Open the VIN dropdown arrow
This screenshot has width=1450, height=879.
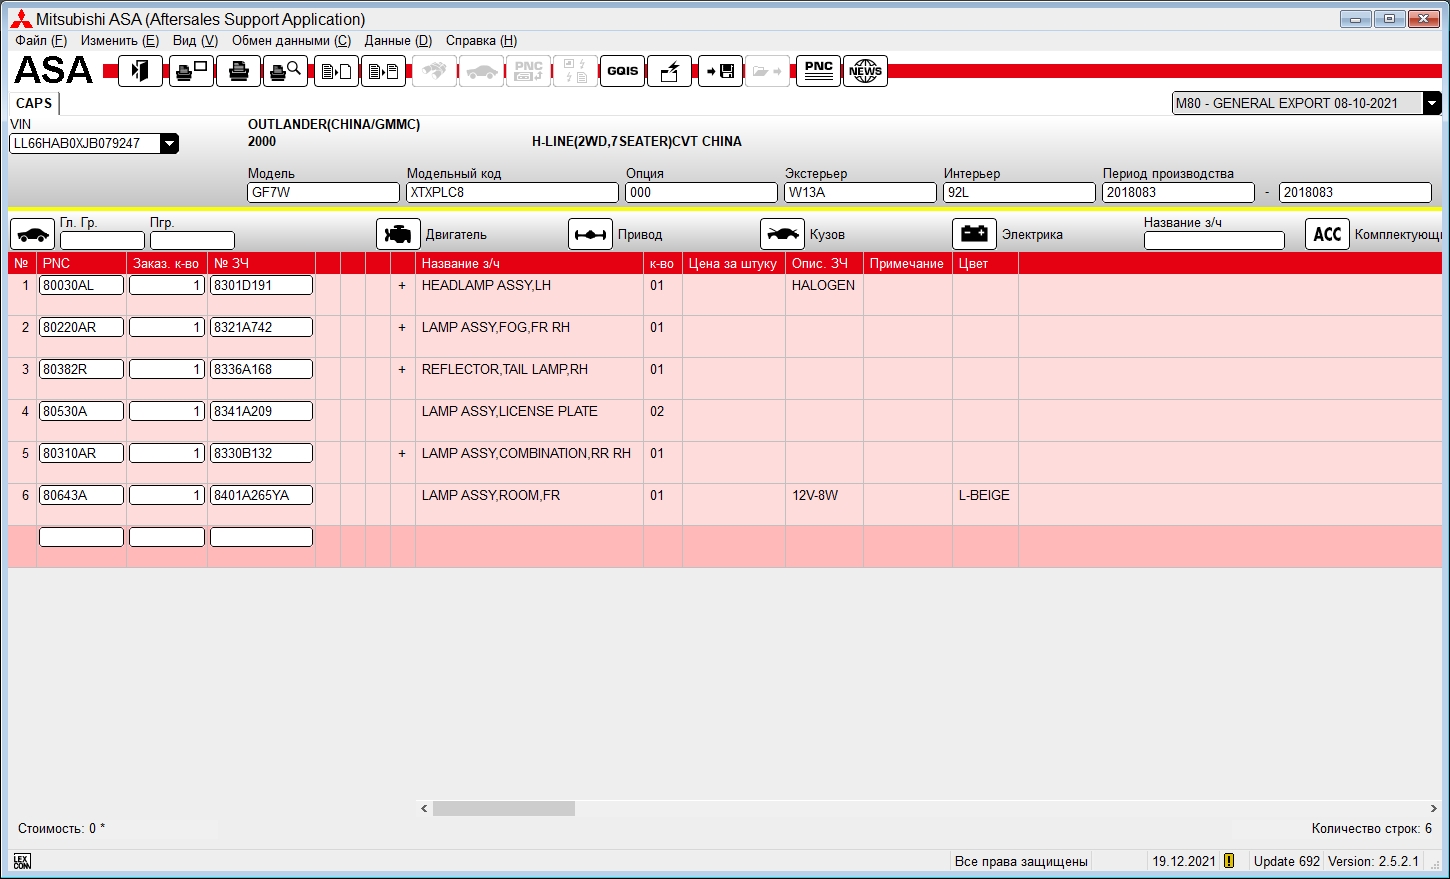(170, 144)
